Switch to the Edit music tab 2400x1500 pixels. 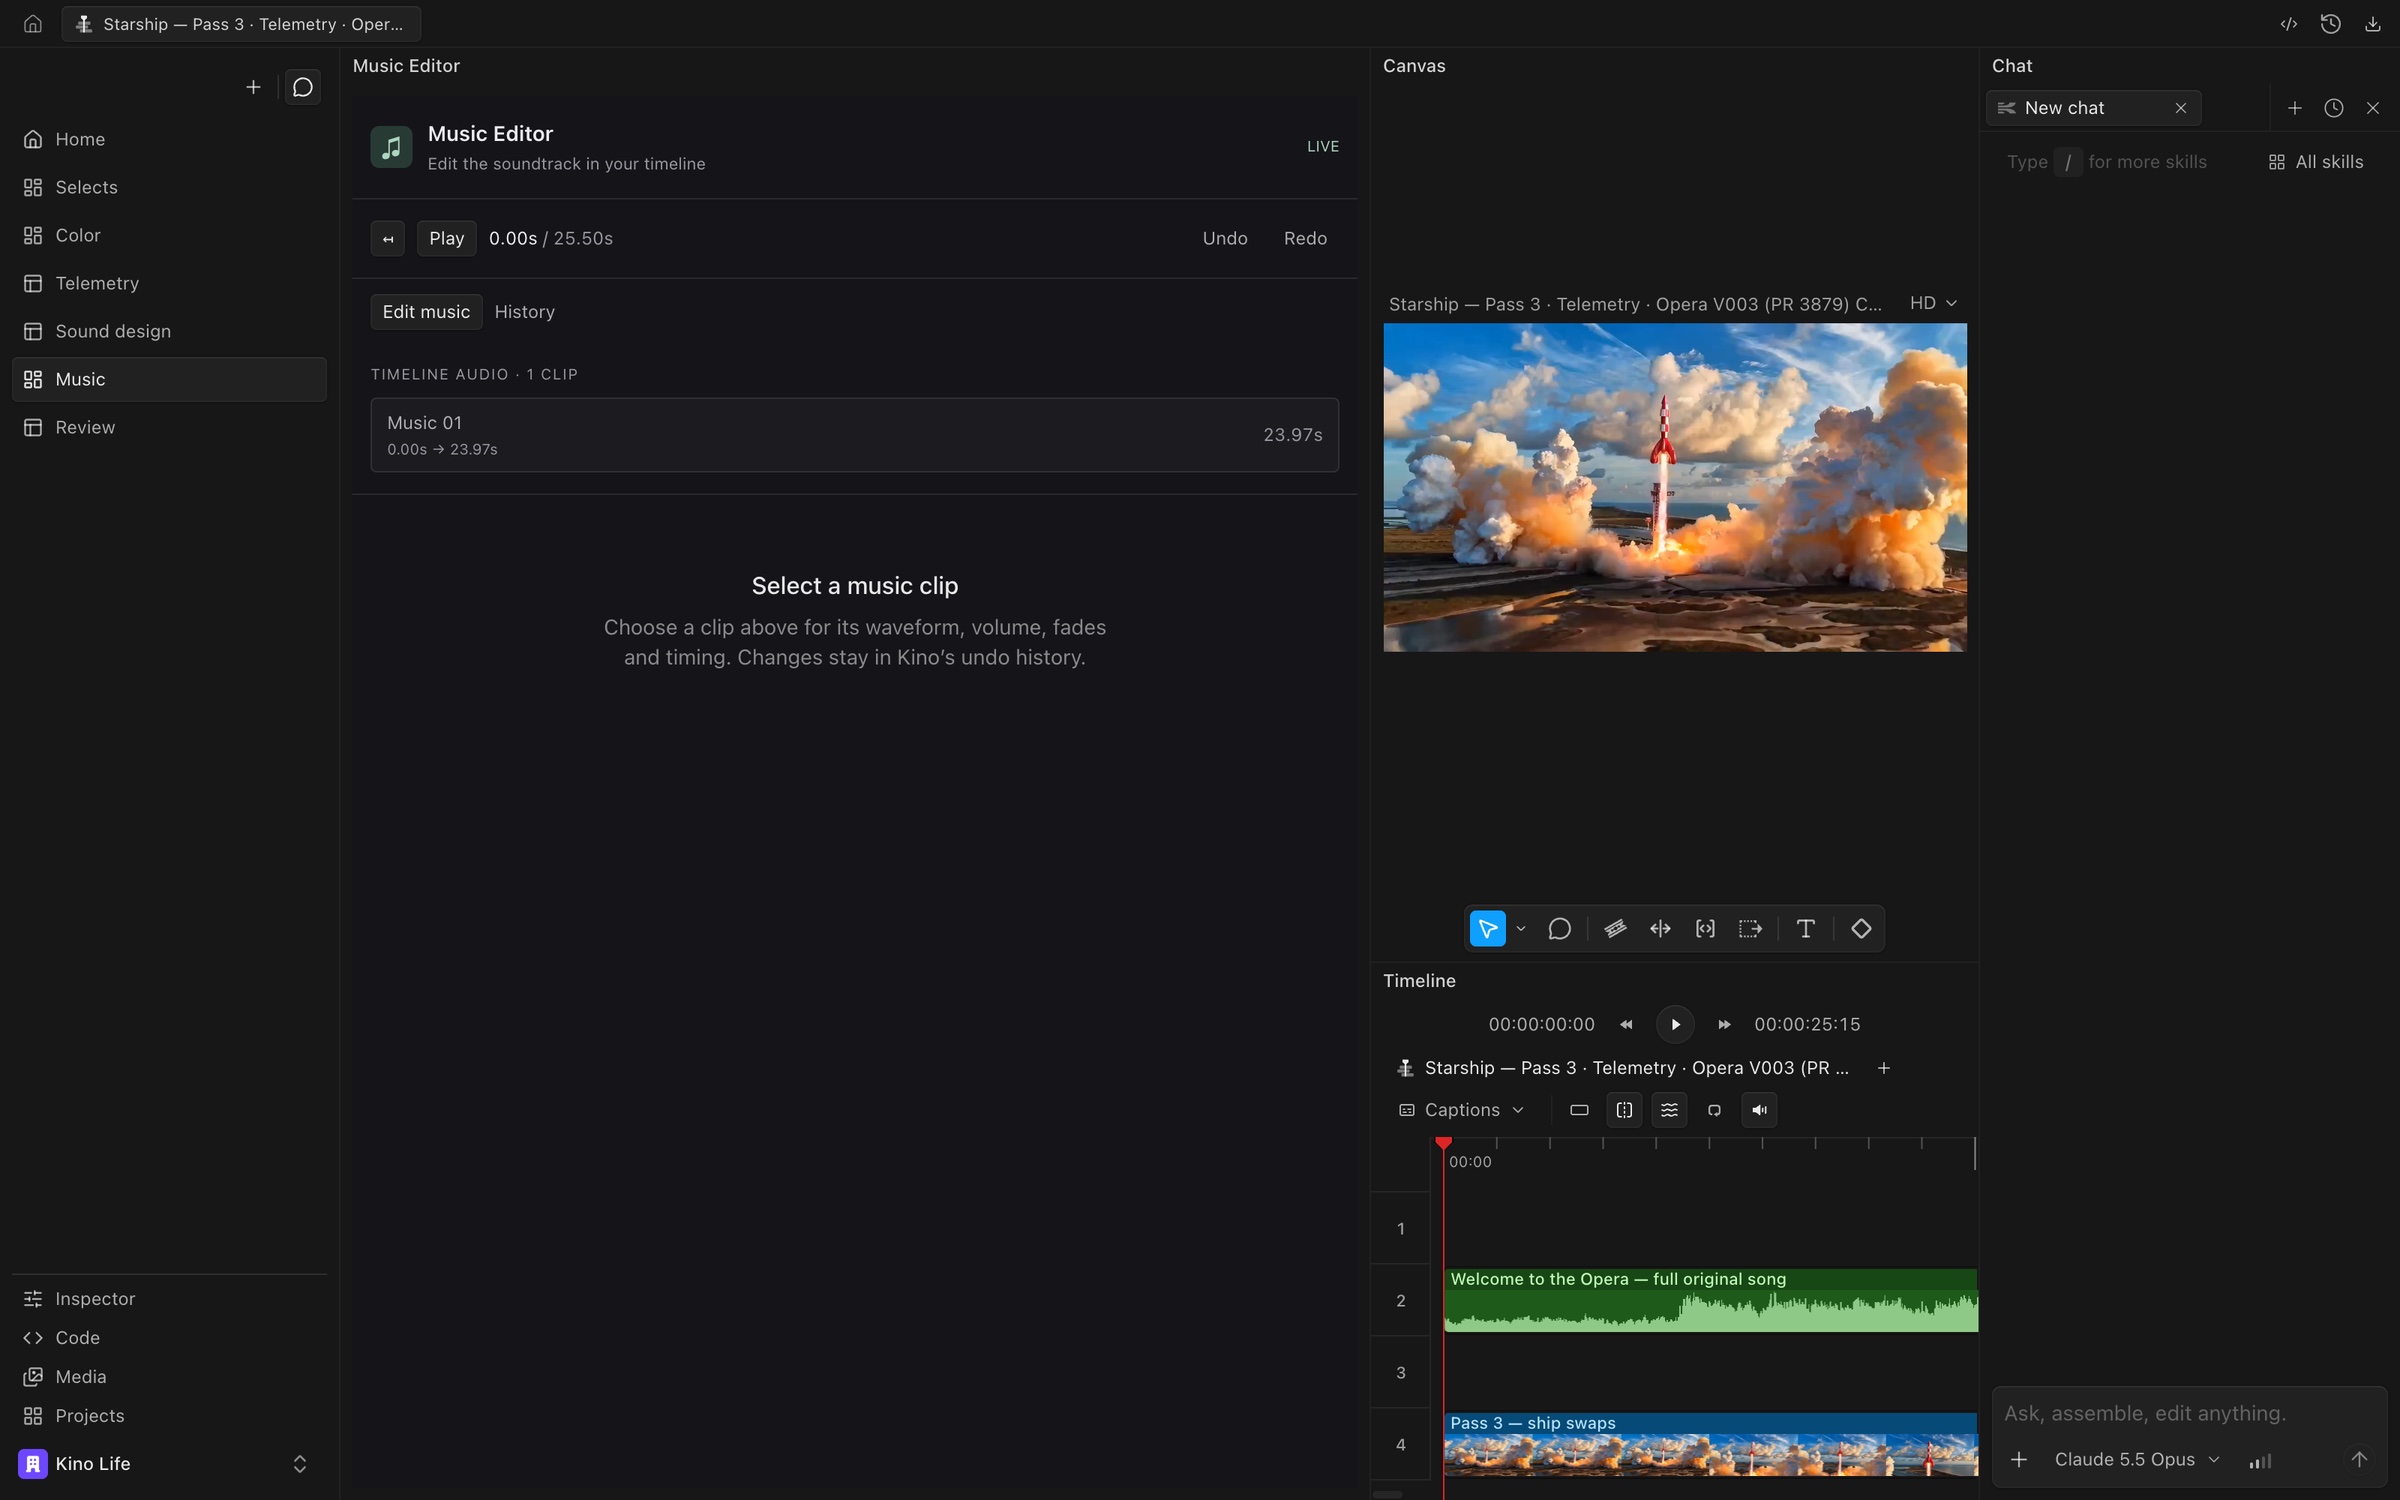(x=426, y=312)
